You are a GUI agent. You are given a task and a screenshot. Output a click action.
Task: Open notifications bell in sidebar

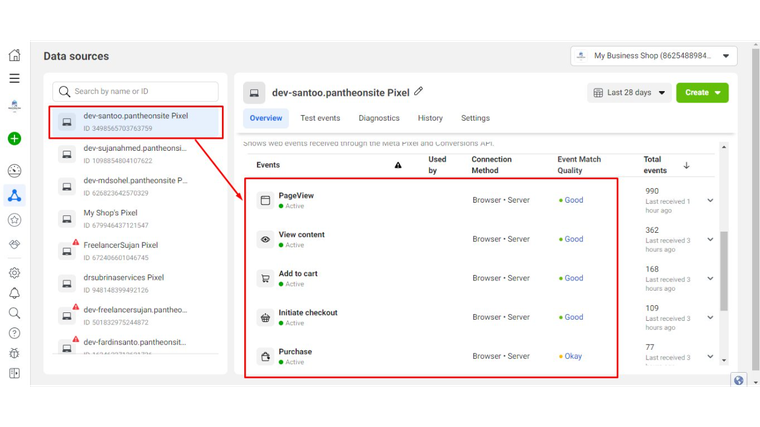point(14,293)
